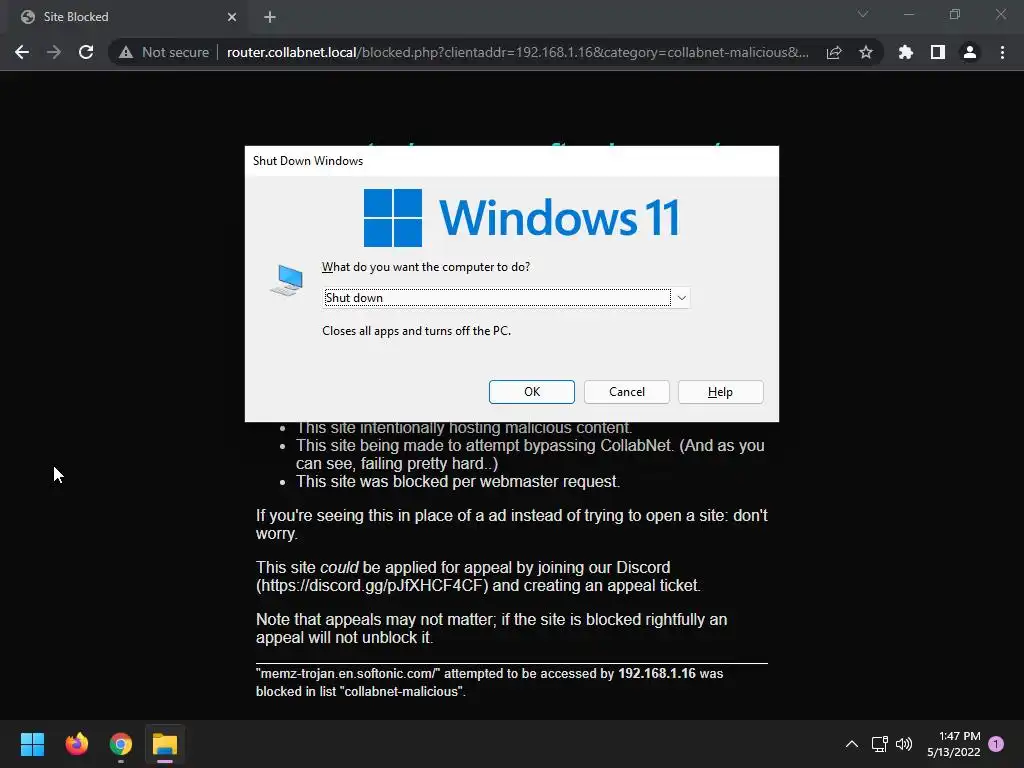1024x768 pixels.
Task: Open Chrome extensions puzzle icon
Action: (x=905, y=52)
